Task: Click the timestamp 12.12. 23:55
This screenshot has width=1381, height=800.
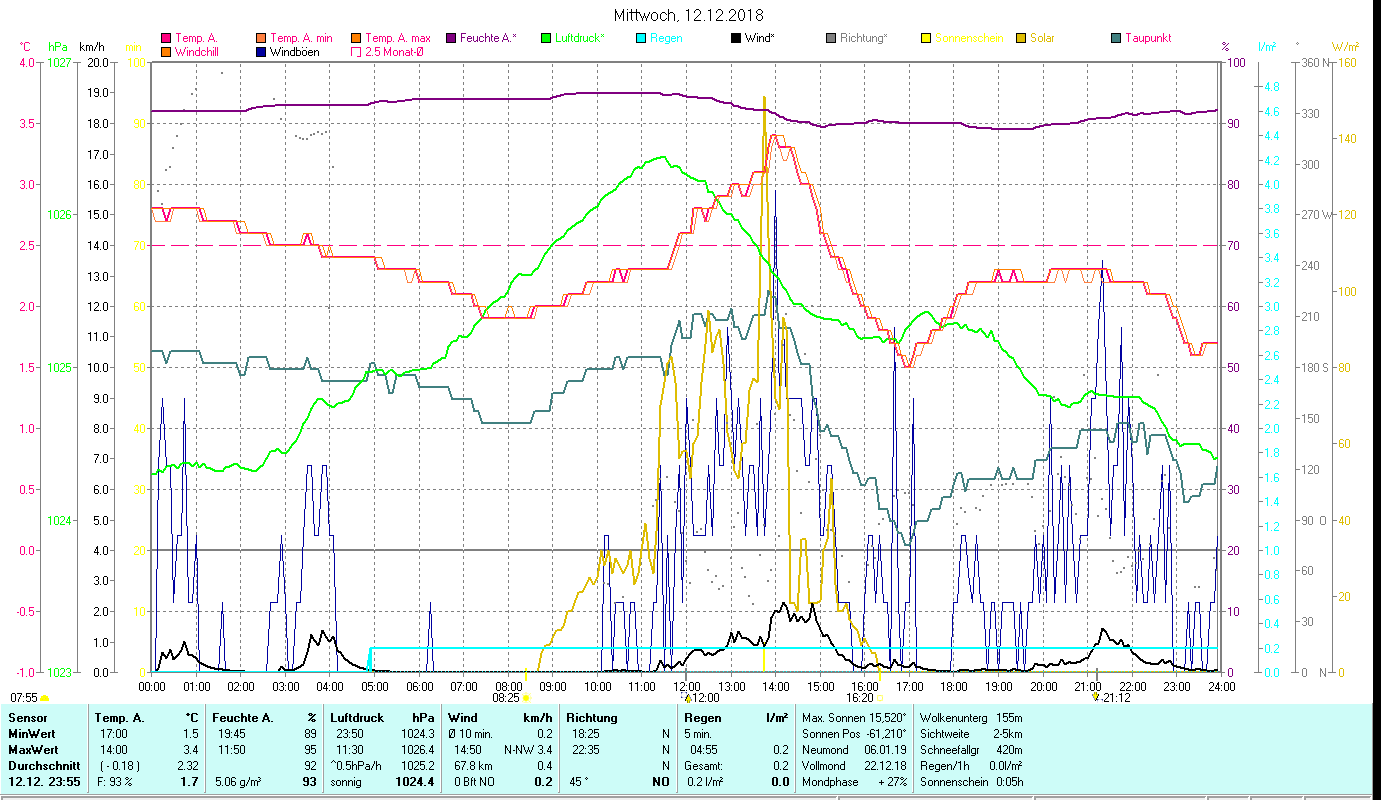Action: (x=44, y=782)
